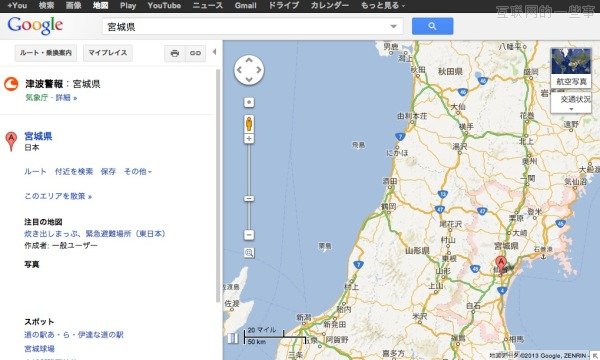The height and width of the screenshot is (360, 600).
Task: Click red marker A beside 宮城県 result
Action: coord(11,141)
